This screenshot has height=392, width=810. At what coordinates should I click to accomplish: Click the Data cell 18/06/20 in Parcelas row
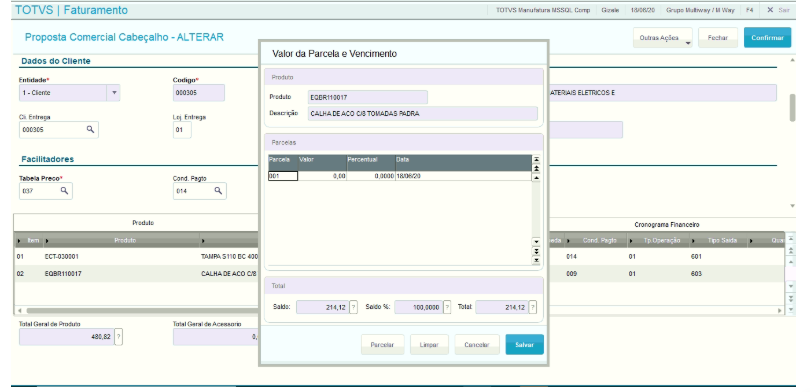pos(463,176)
